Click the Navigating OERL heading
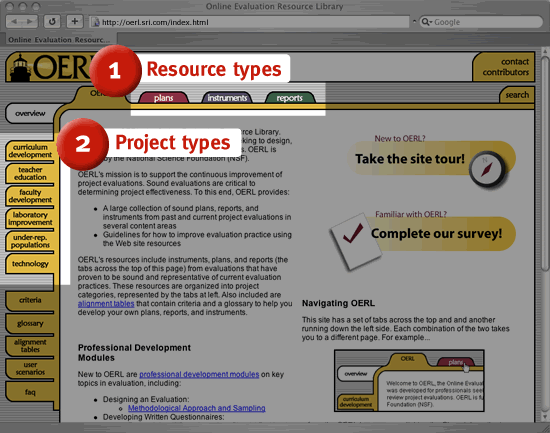 point(338,303)
